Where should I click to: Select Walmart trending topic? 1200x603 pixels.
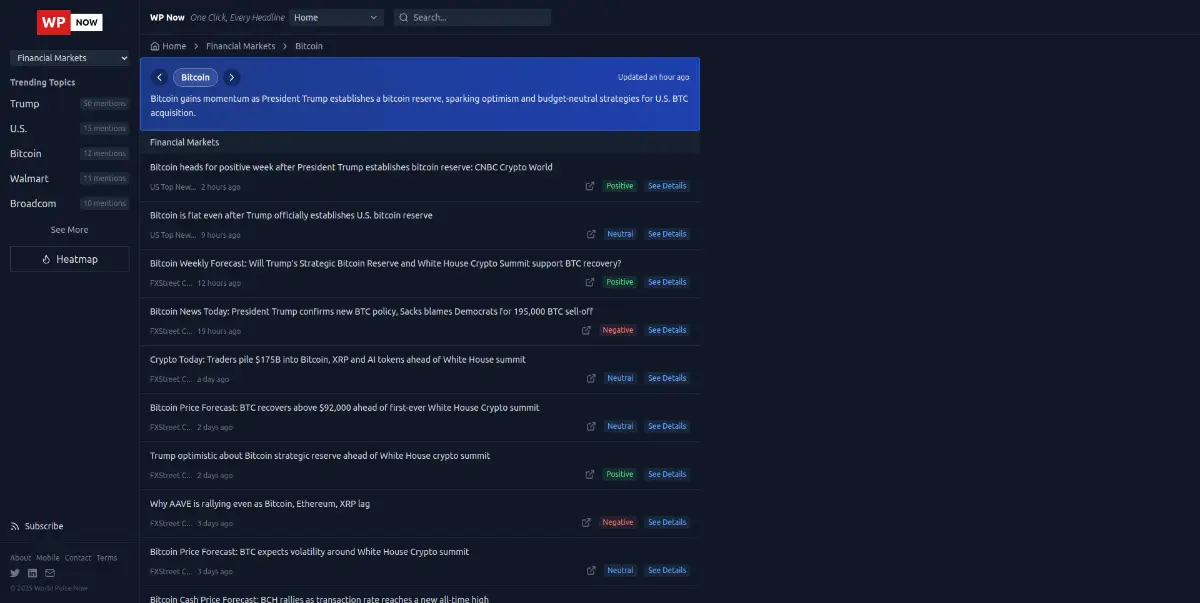29,178
